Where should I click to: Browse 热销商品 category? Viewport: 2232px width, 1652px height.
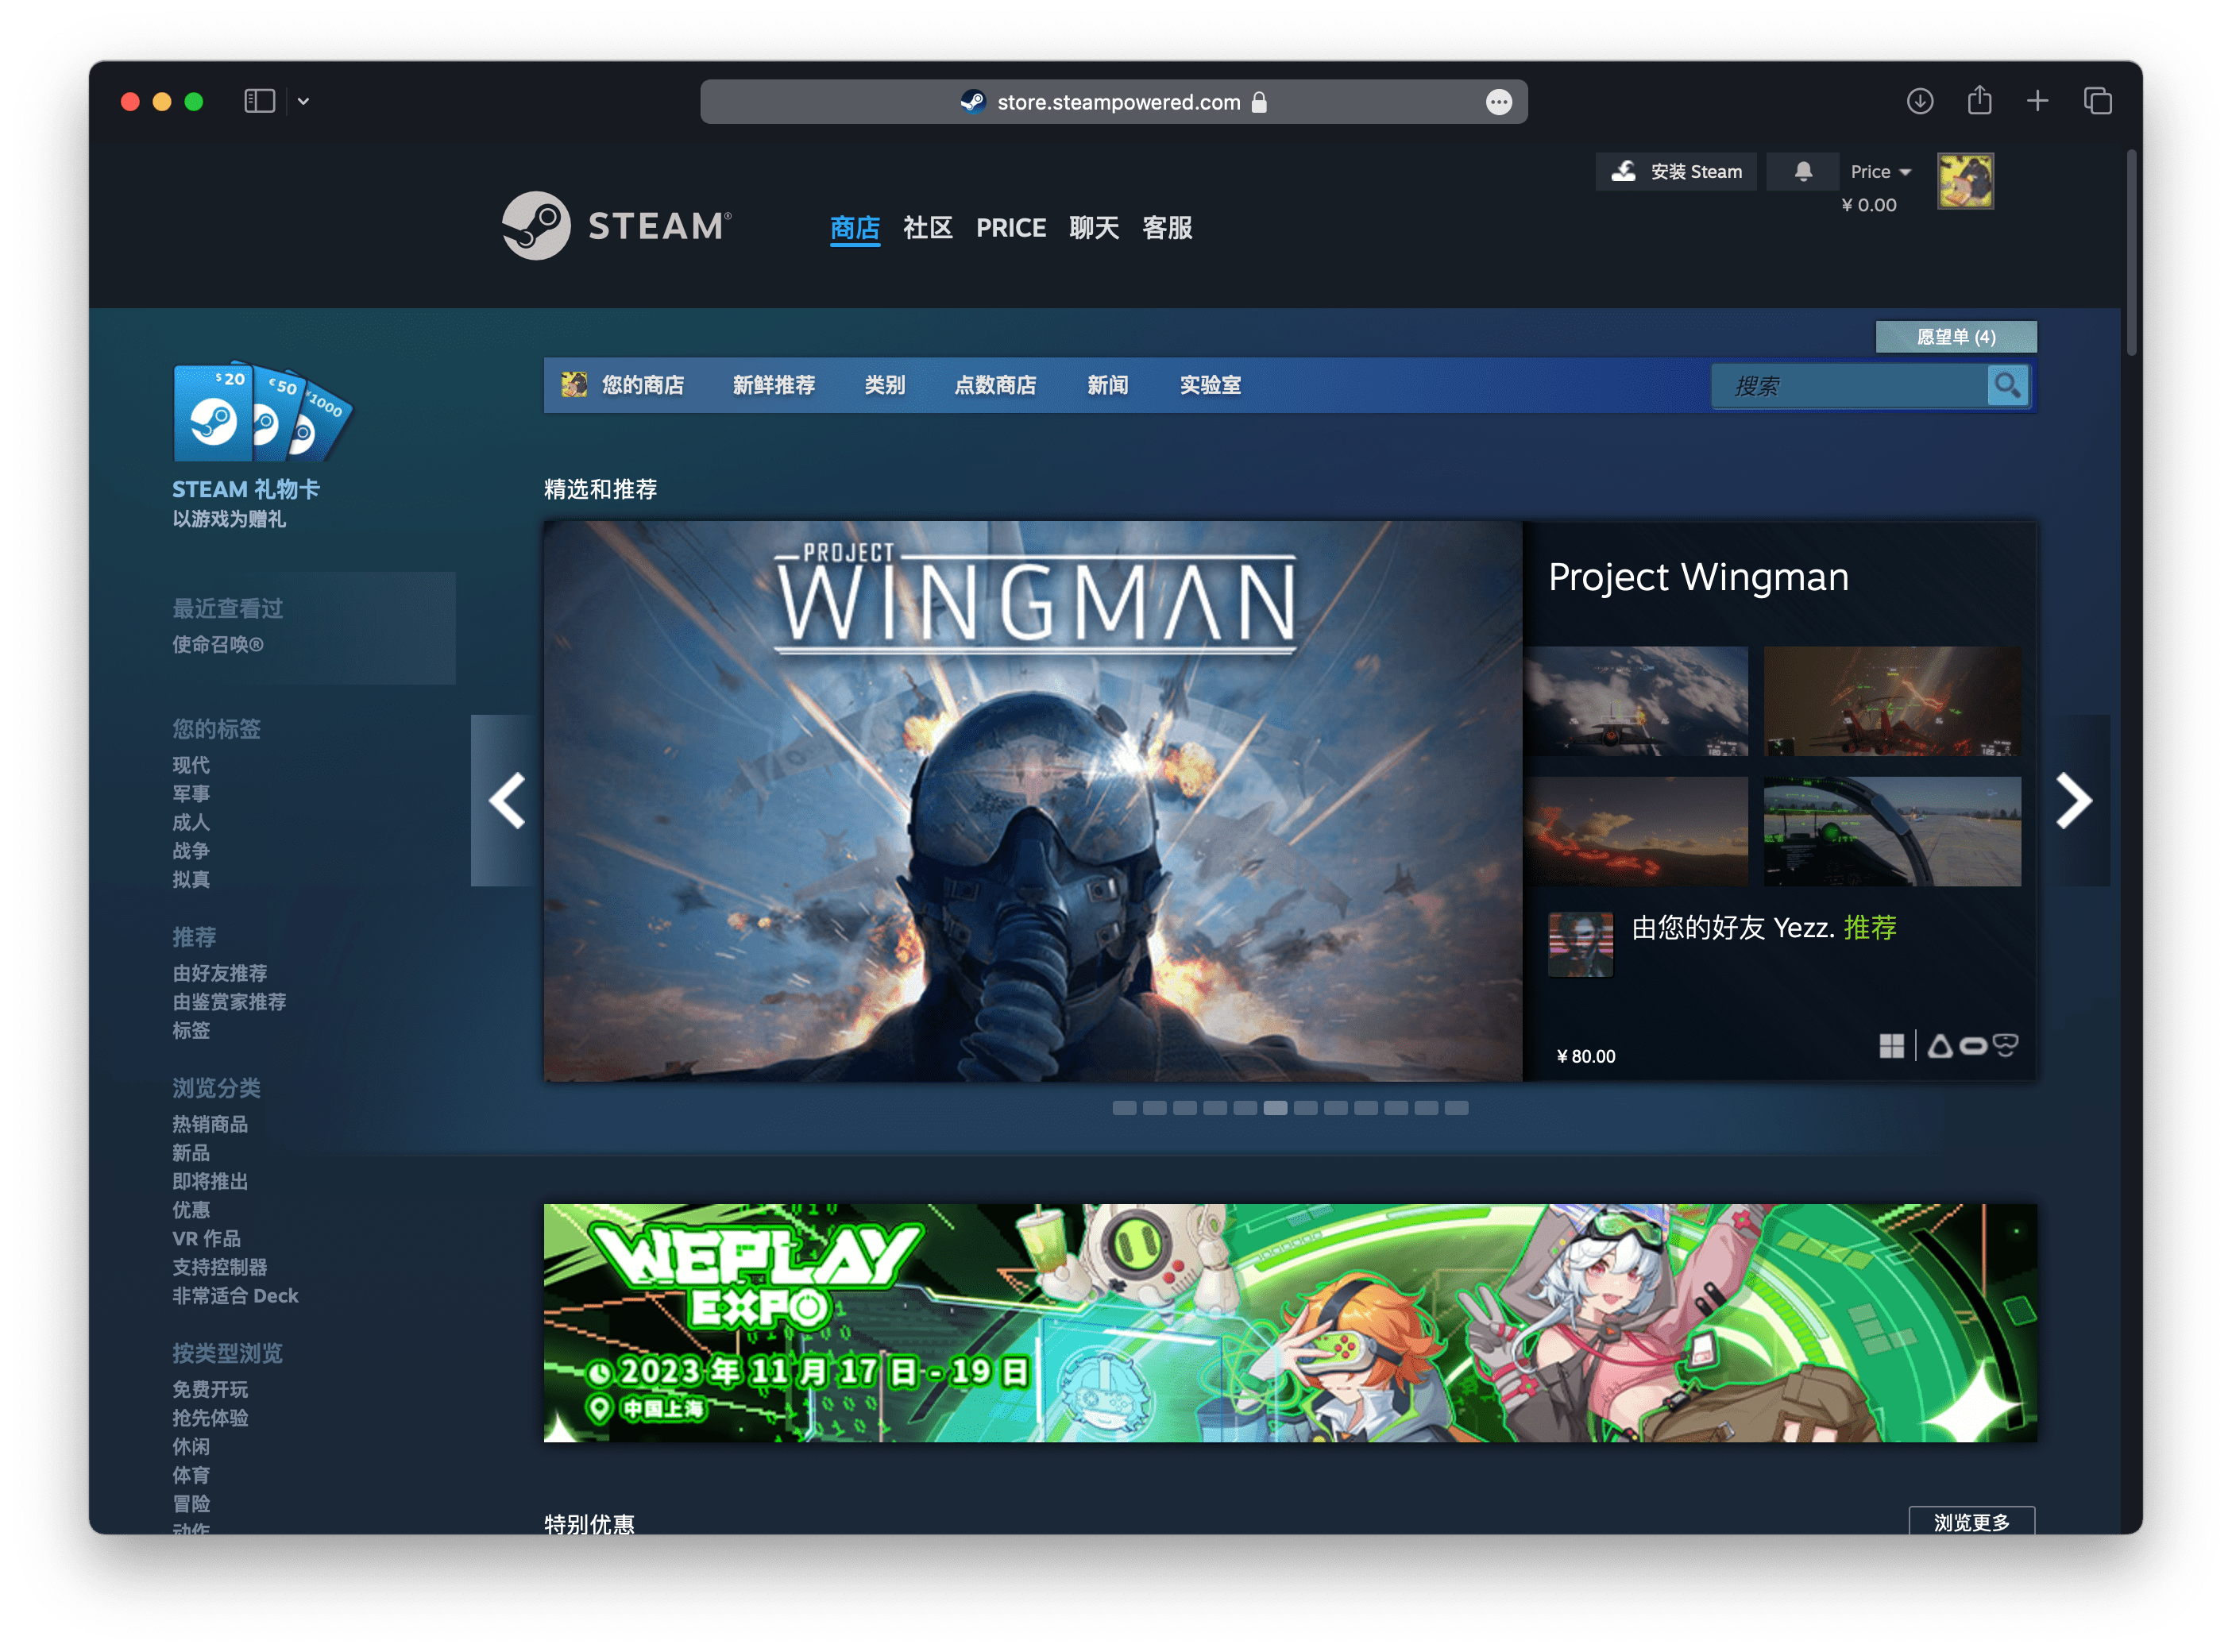tap(209, 1124)
